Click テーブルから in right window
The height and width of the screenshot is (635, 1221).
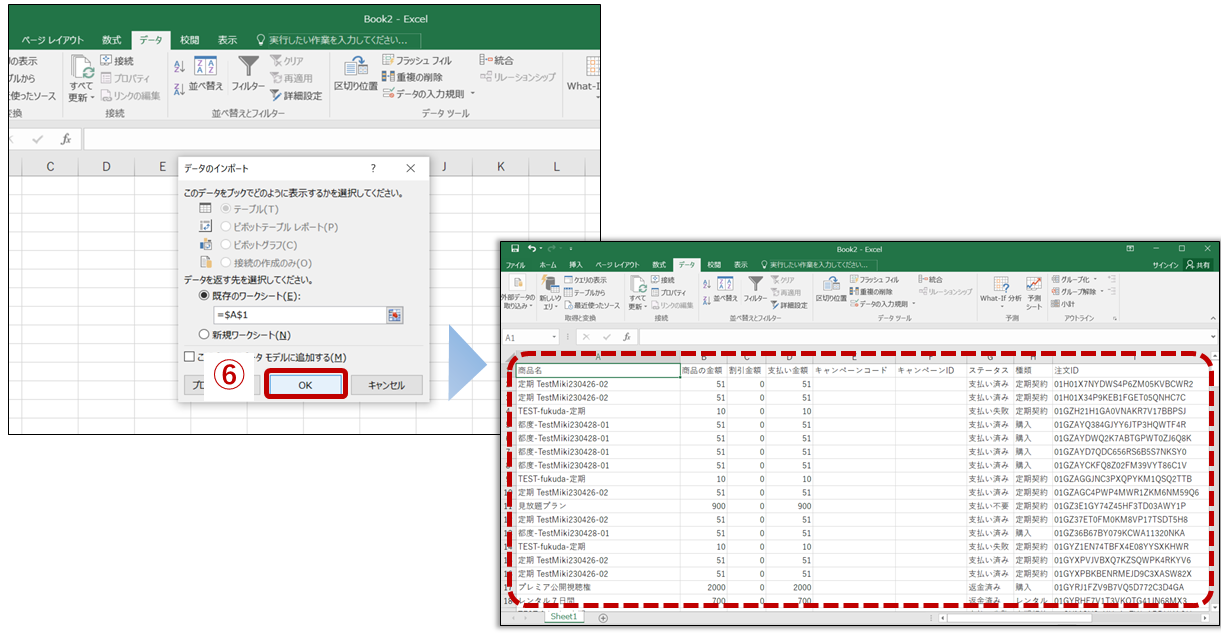click(585, 293)
